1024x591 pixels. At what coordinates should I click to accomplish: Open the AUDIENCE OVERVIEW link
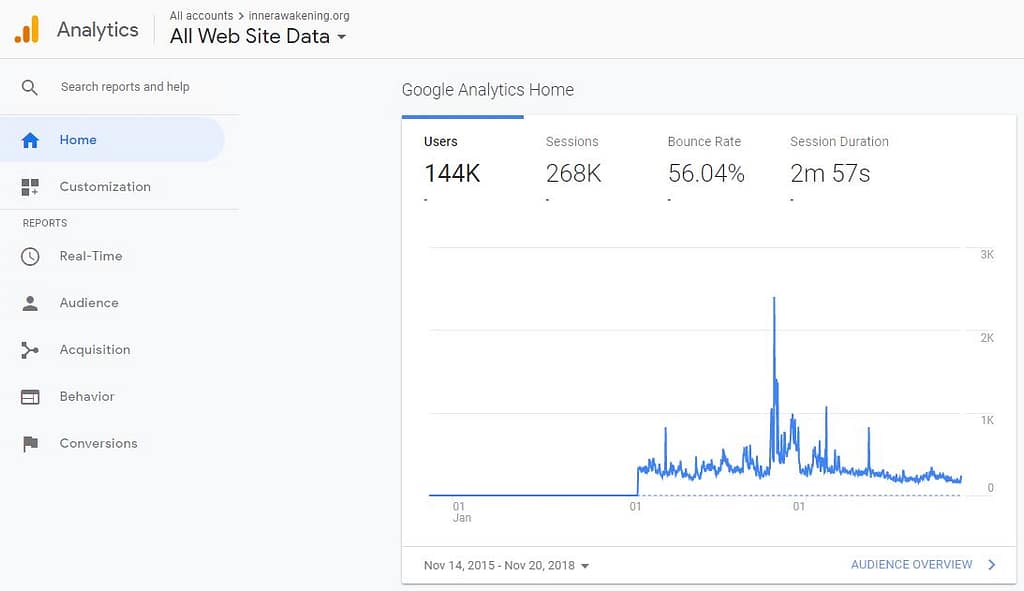point(912,564)
